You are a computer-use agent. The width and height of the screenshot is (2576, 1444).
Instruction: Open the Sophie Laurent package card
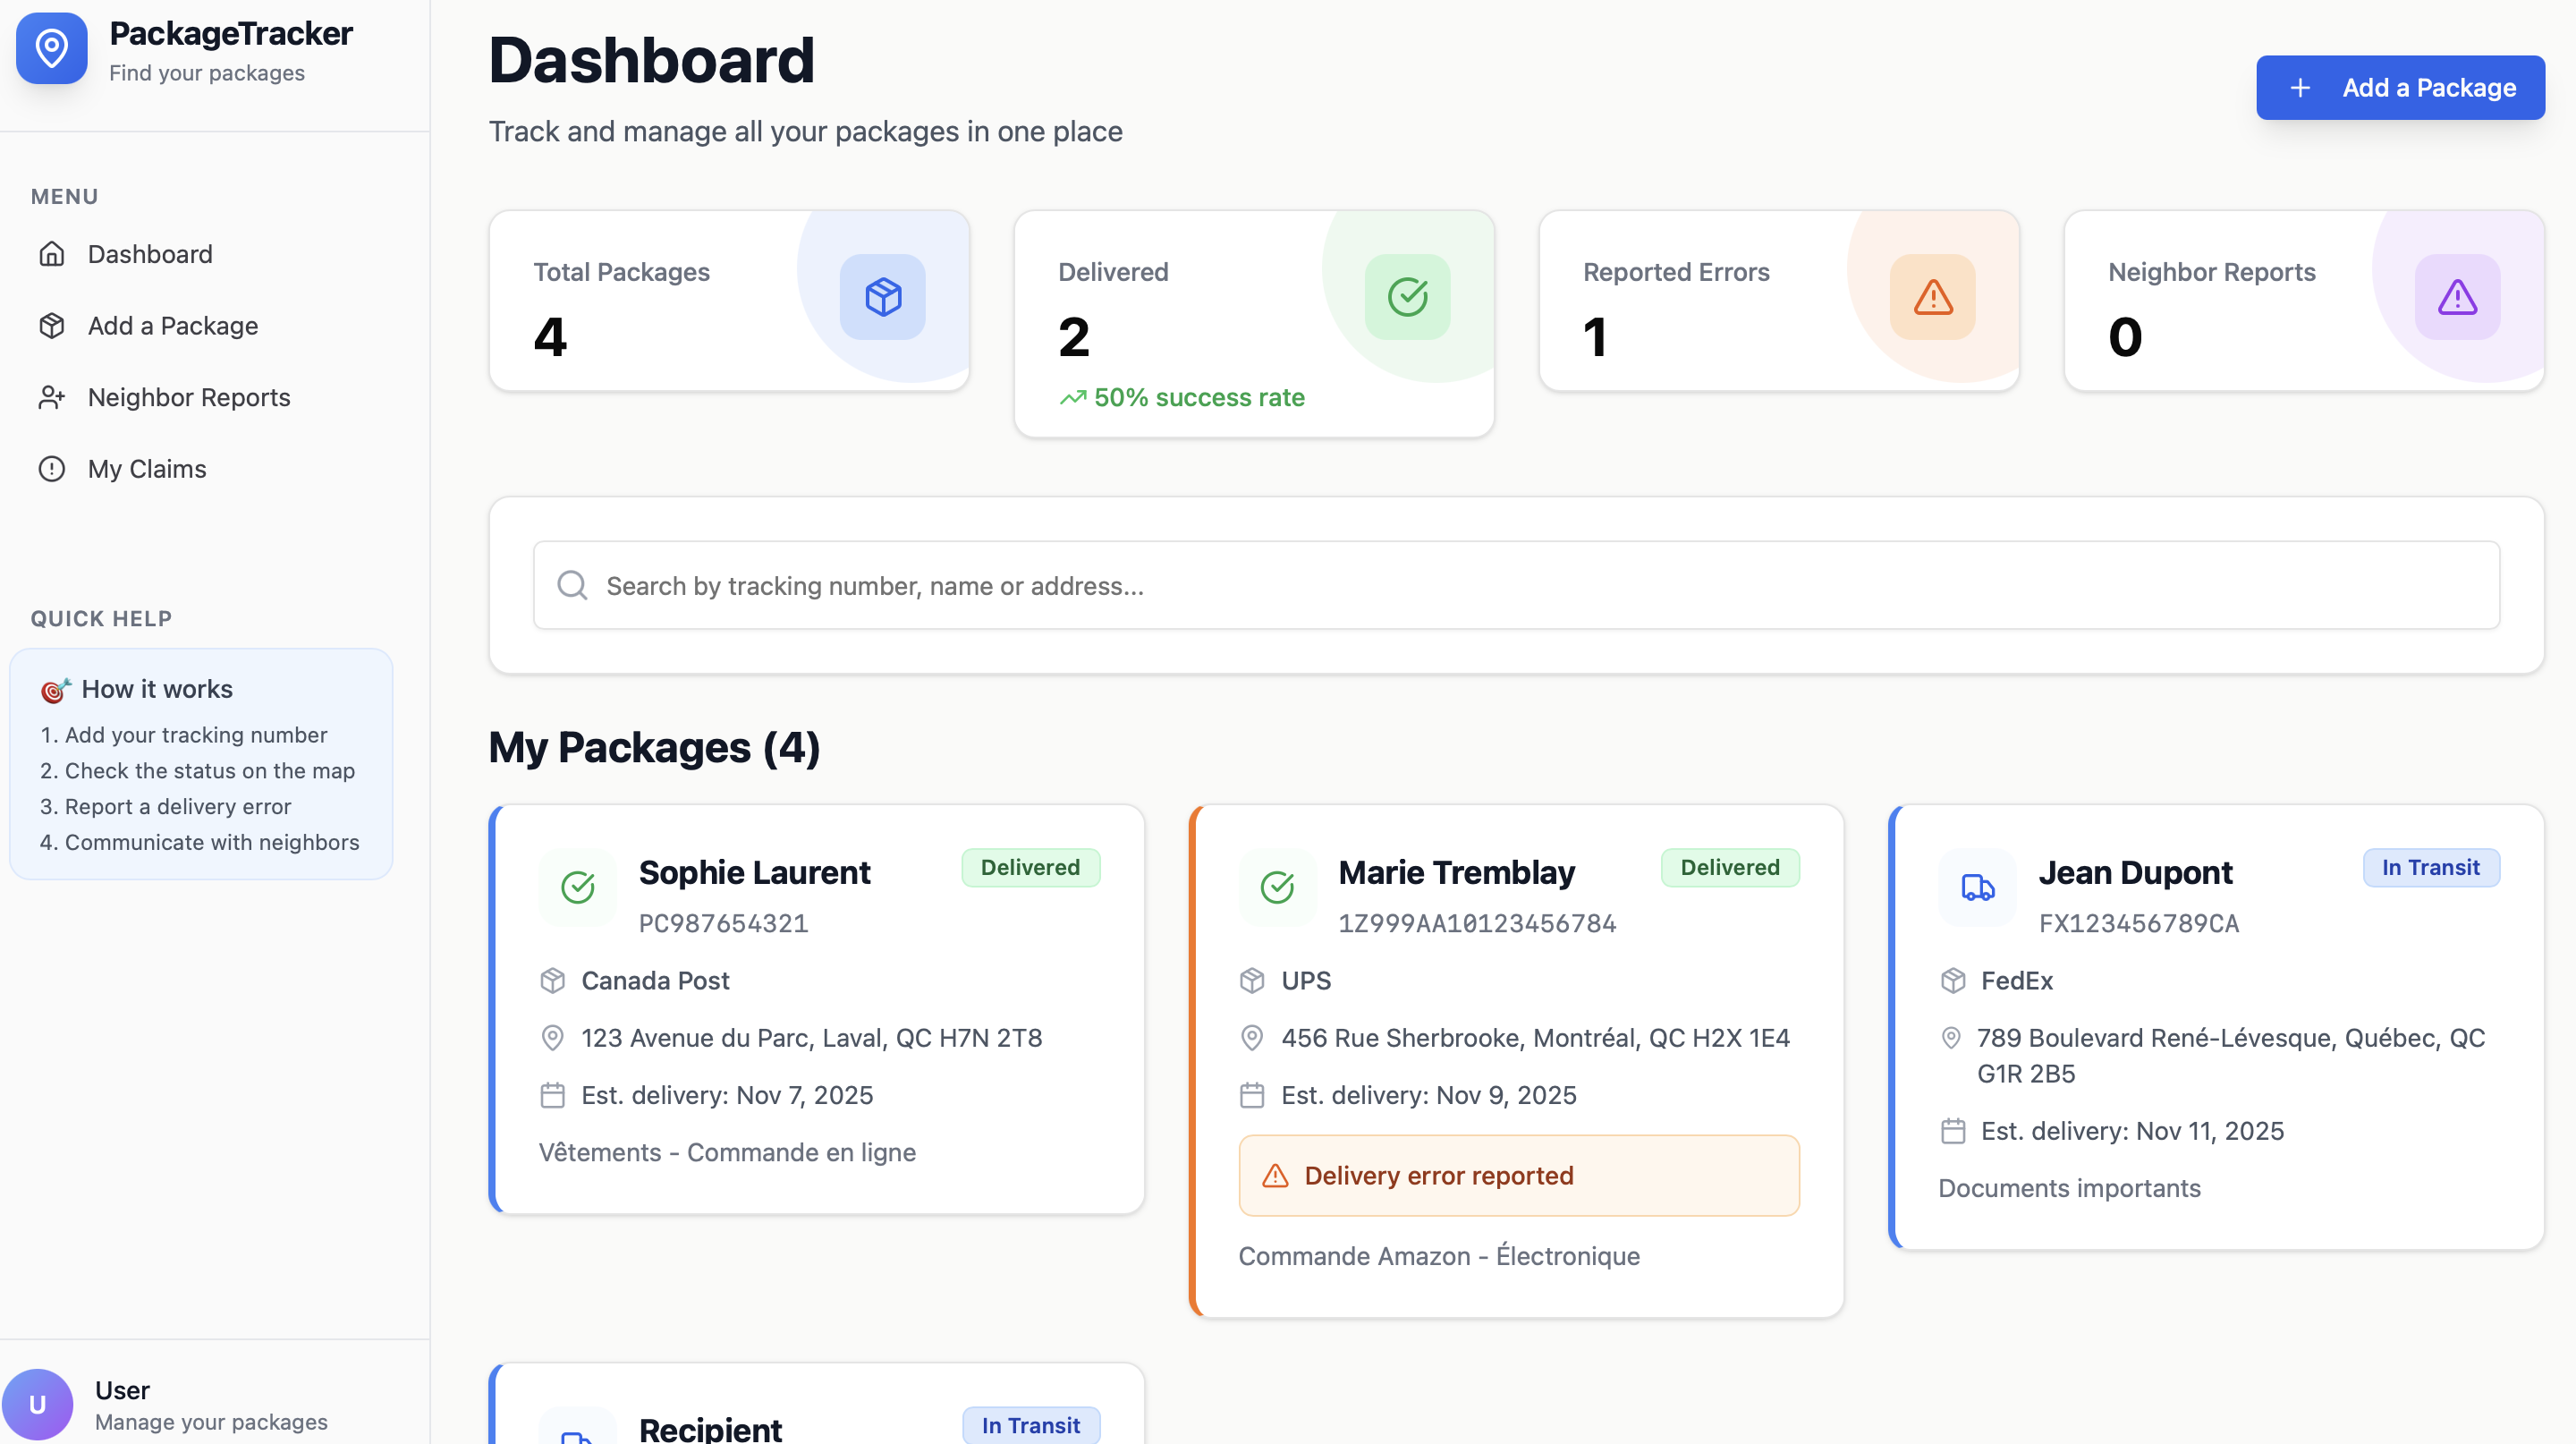(816, 1009)
